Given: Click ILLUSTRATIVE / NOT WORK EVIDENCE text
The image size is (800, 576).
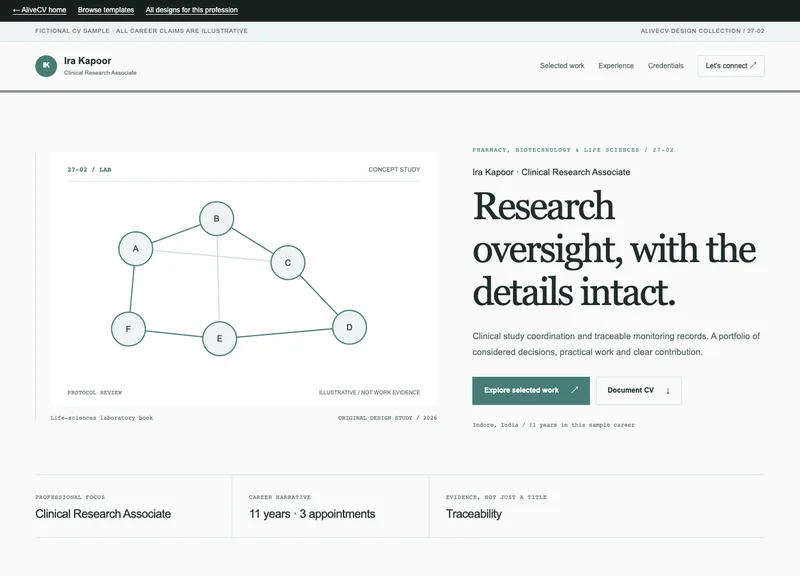Looking at the screenshot, I should click(369, 392).
